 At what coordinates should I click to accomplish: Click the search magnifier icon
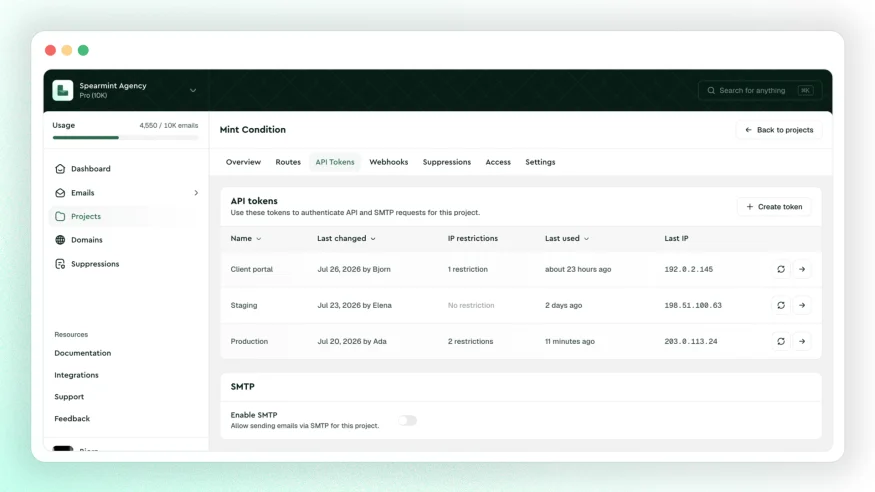click(x=711, y=90)
